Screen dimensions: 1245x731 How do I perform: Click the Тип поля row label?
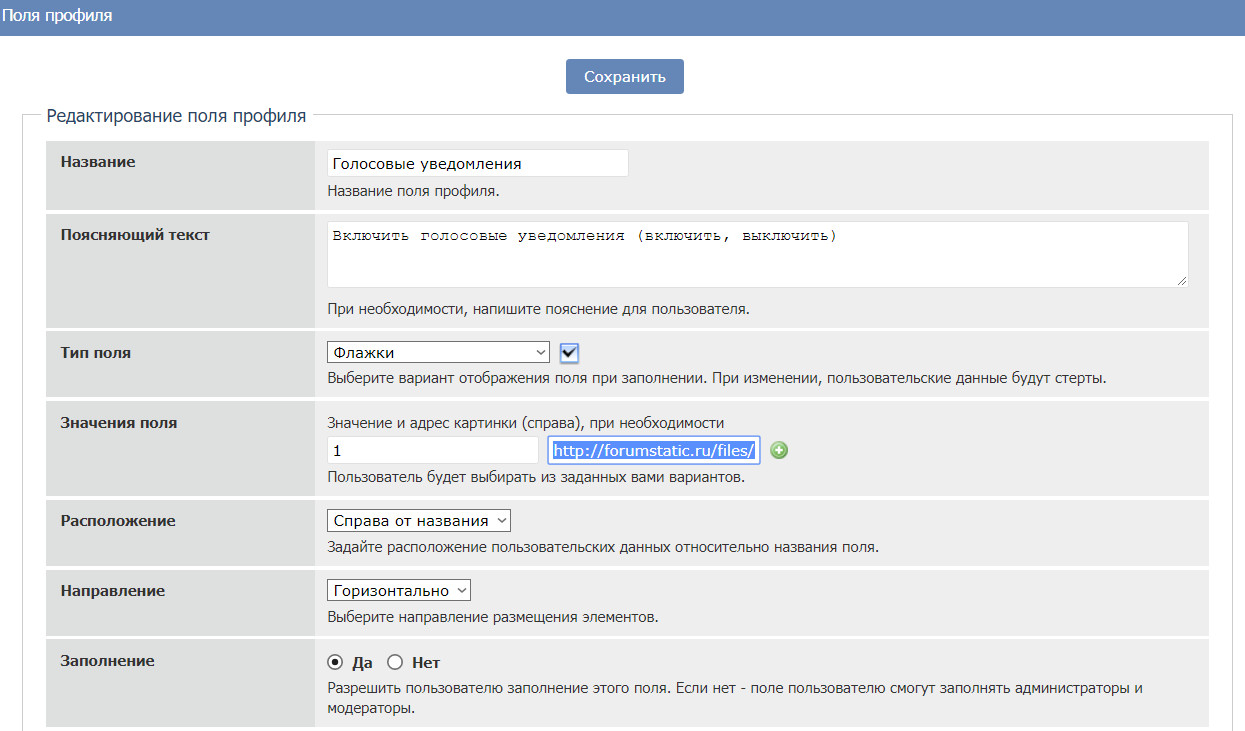pos(96,353)
